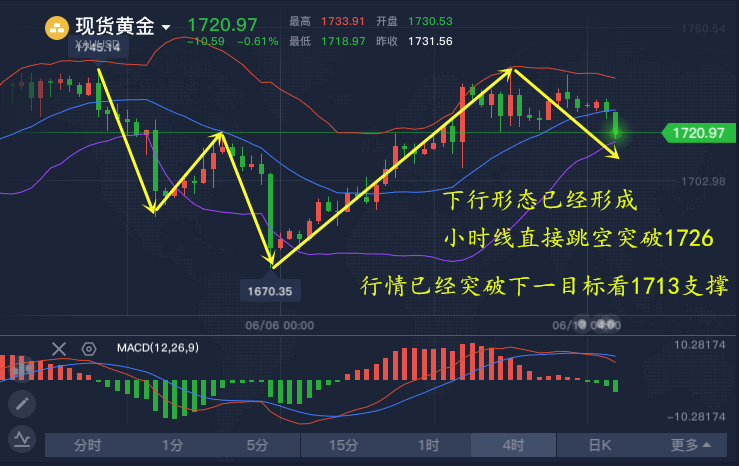Viewport: 739px width, 466px height.
Task: Switch to the 4时 timeframe tab
Action: pos(513,445)
